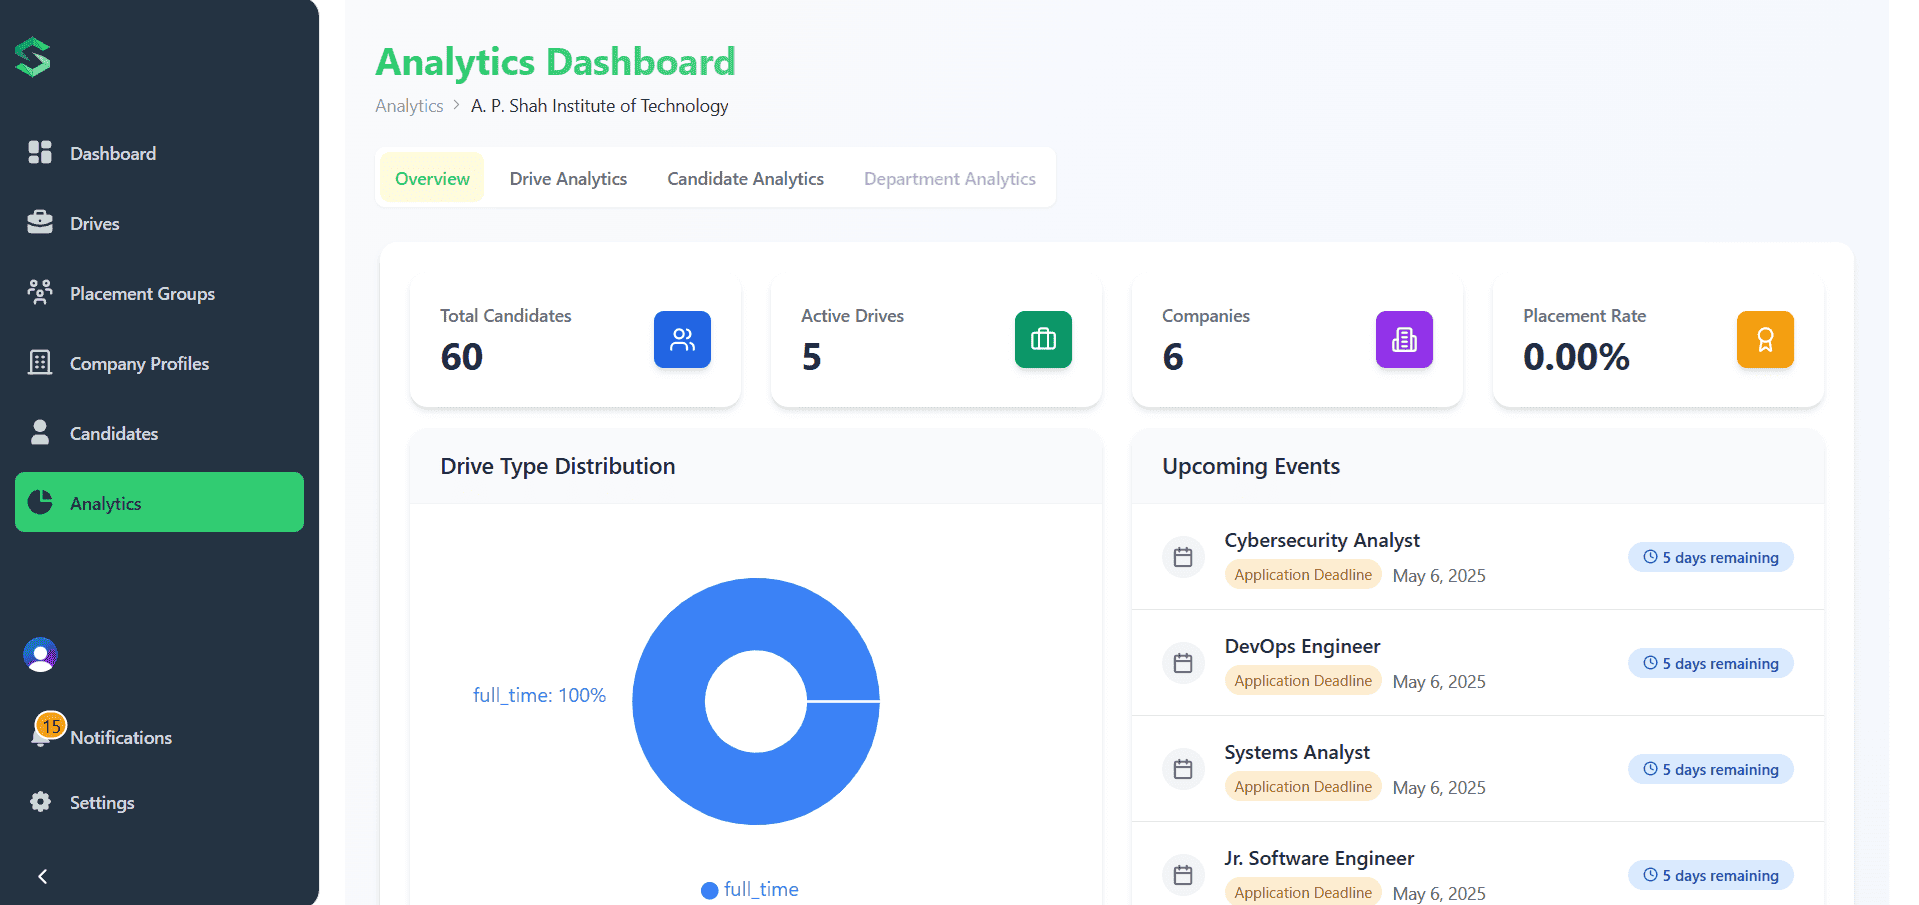Click the Analytics breadcrumb link
The width and height of the screenshot is (1919, 905).
(409, 106)
